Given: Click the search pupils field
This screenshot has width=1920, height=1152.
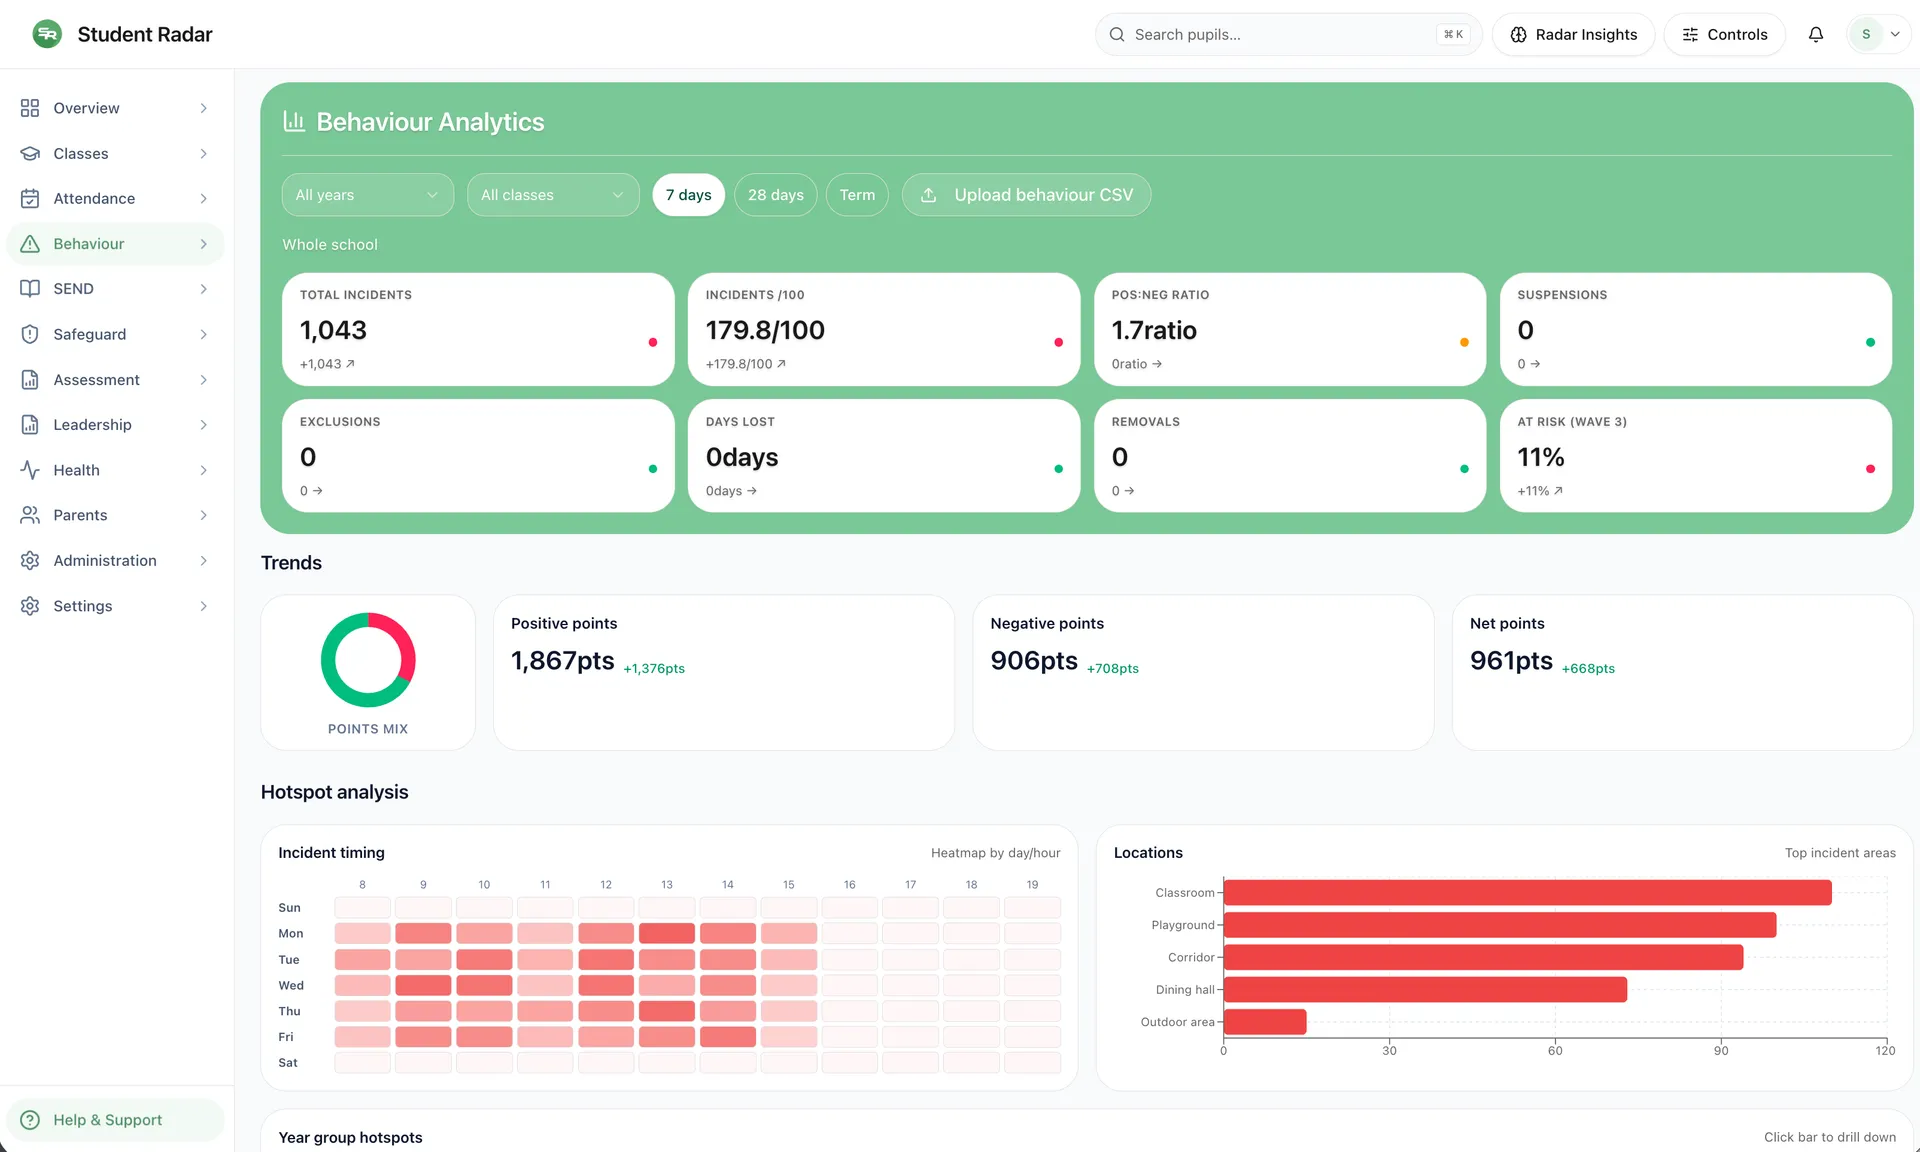Looking at the screenshot, I should tap(1288, 34).
